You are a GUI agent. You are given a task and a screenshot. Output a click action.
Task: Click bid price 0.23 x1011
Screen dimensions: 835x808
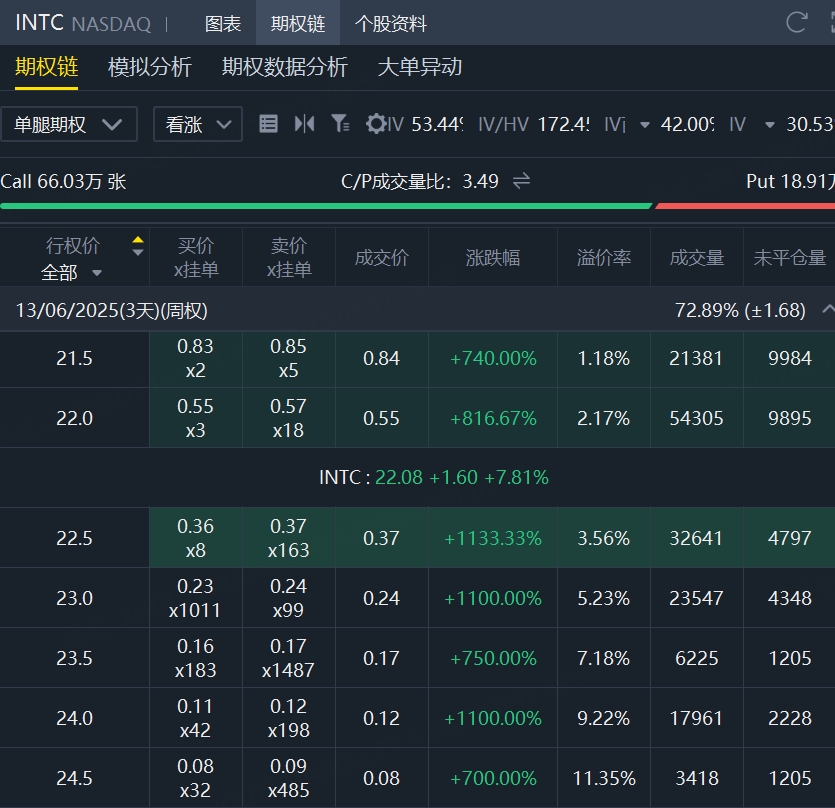pyautogui.click(x=195, y=598)
